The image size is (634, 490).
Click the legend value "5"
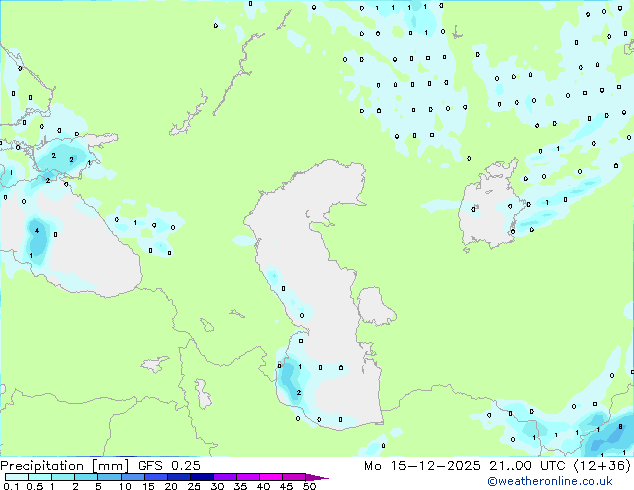coord(98,486)
